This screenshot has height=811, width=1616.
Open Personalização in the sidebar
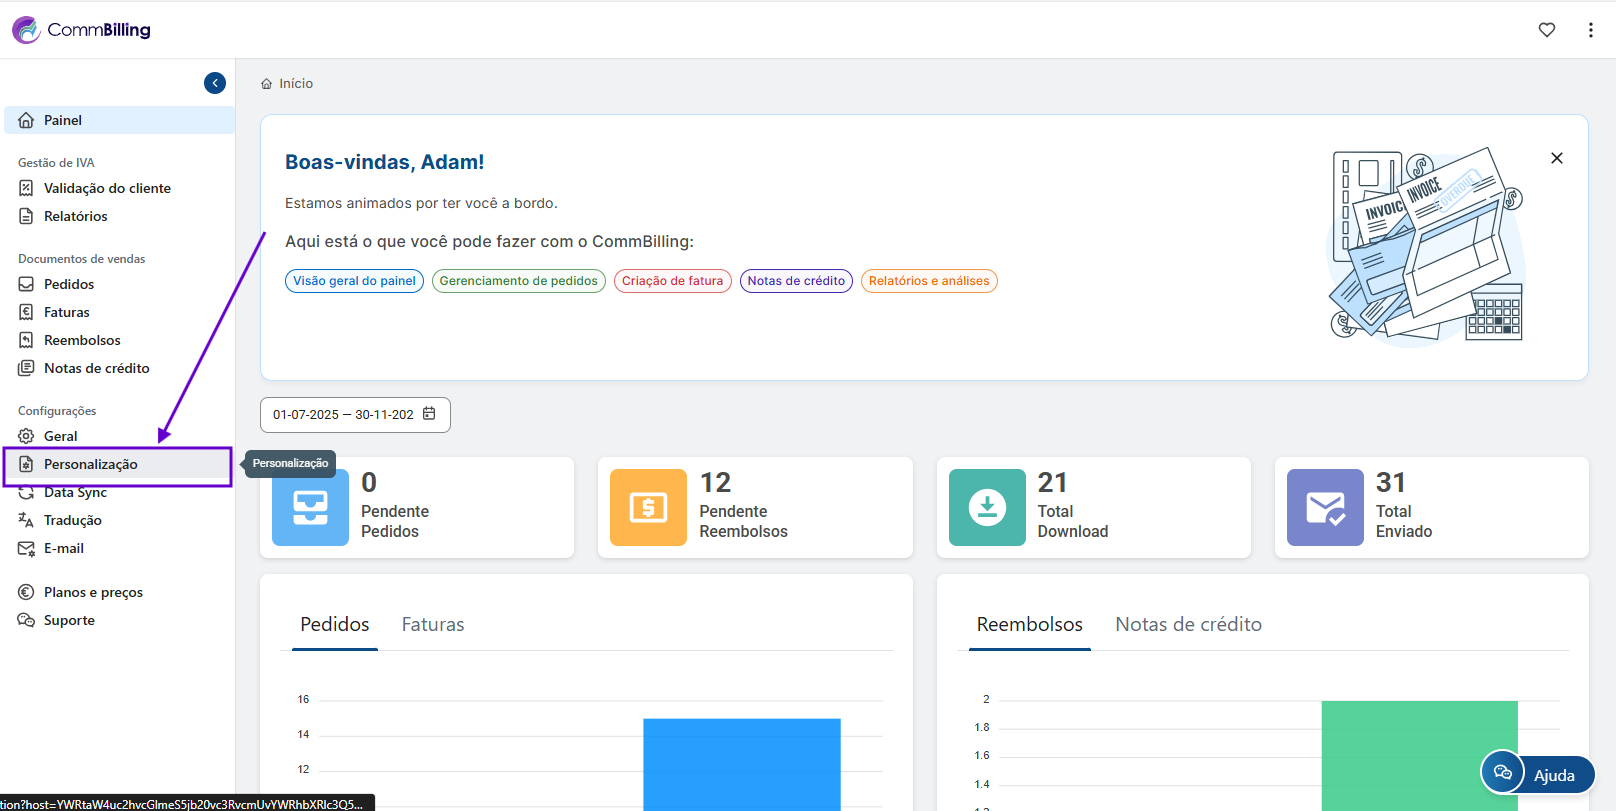(x=90, y=465)
